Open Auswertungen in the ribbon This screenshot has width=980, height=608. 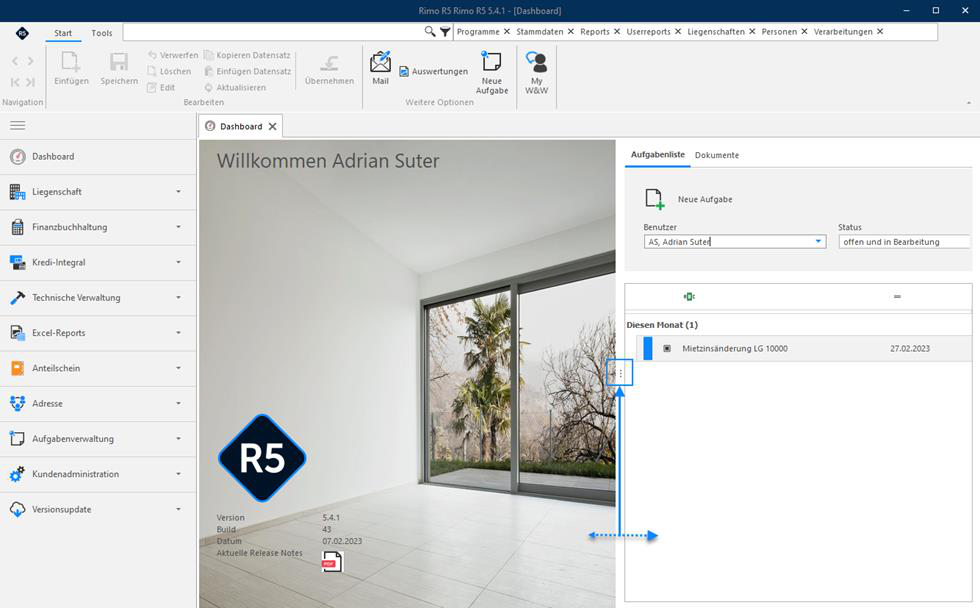[433, 71]
